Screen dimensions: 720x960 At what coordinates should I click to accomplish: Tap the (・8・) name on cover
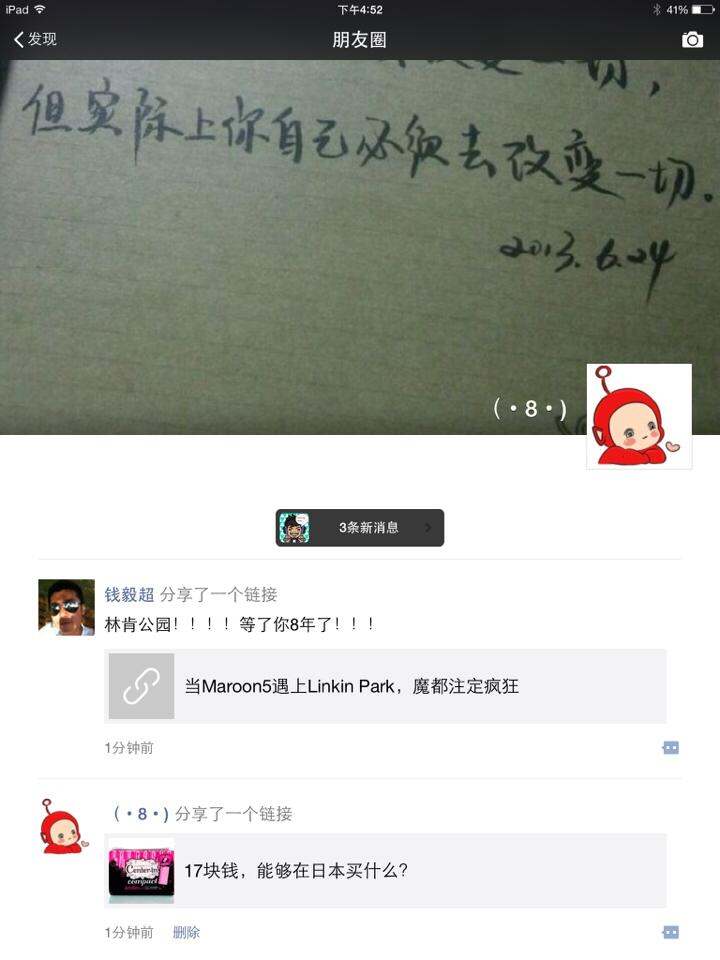[530, 408]
